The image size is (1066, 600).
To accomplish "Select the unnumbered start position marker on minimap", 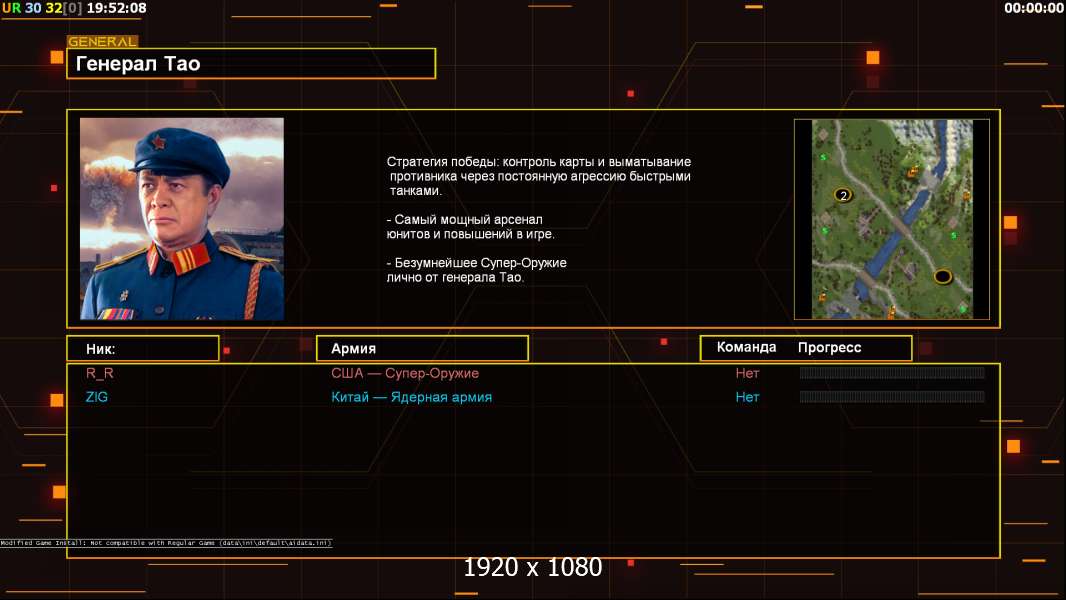I will (x=943, y=277).
